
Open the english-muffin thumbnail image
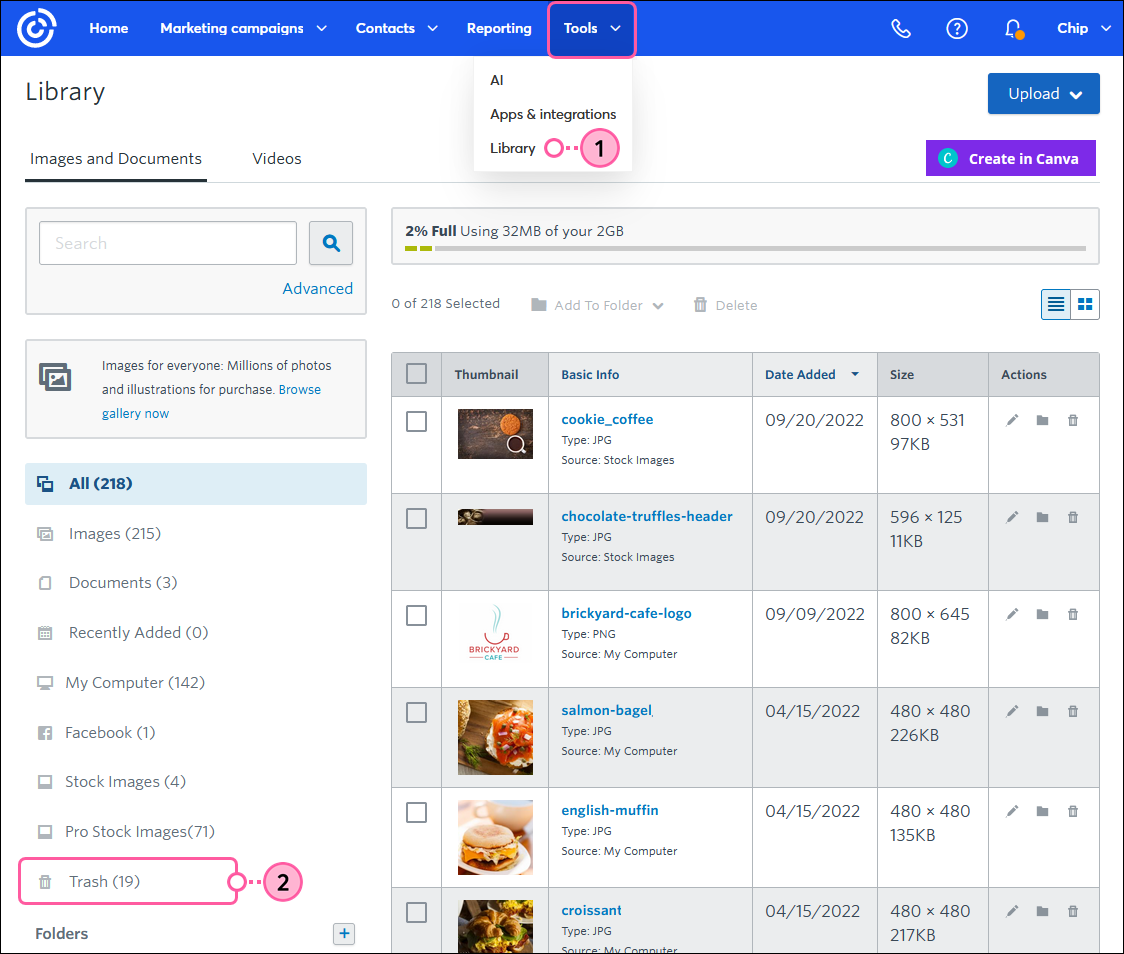[495, 837]
